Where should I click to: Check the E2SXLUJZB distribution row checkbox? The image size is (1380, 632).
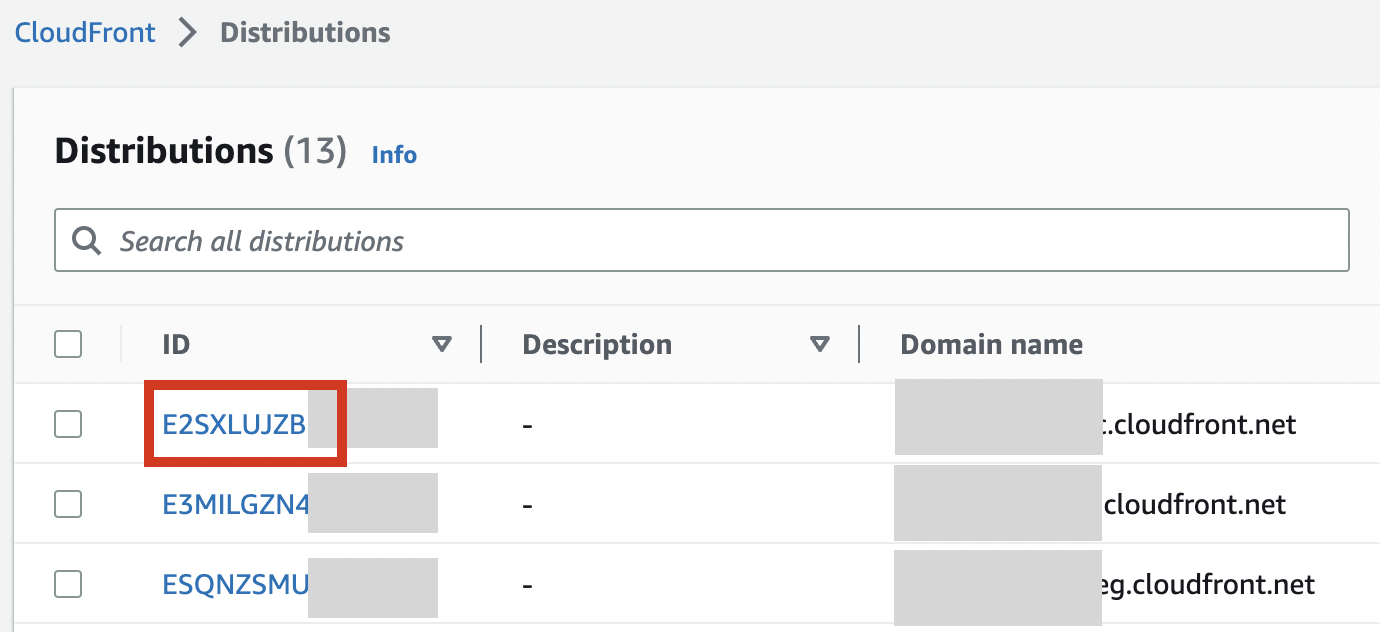pos(68,423)
